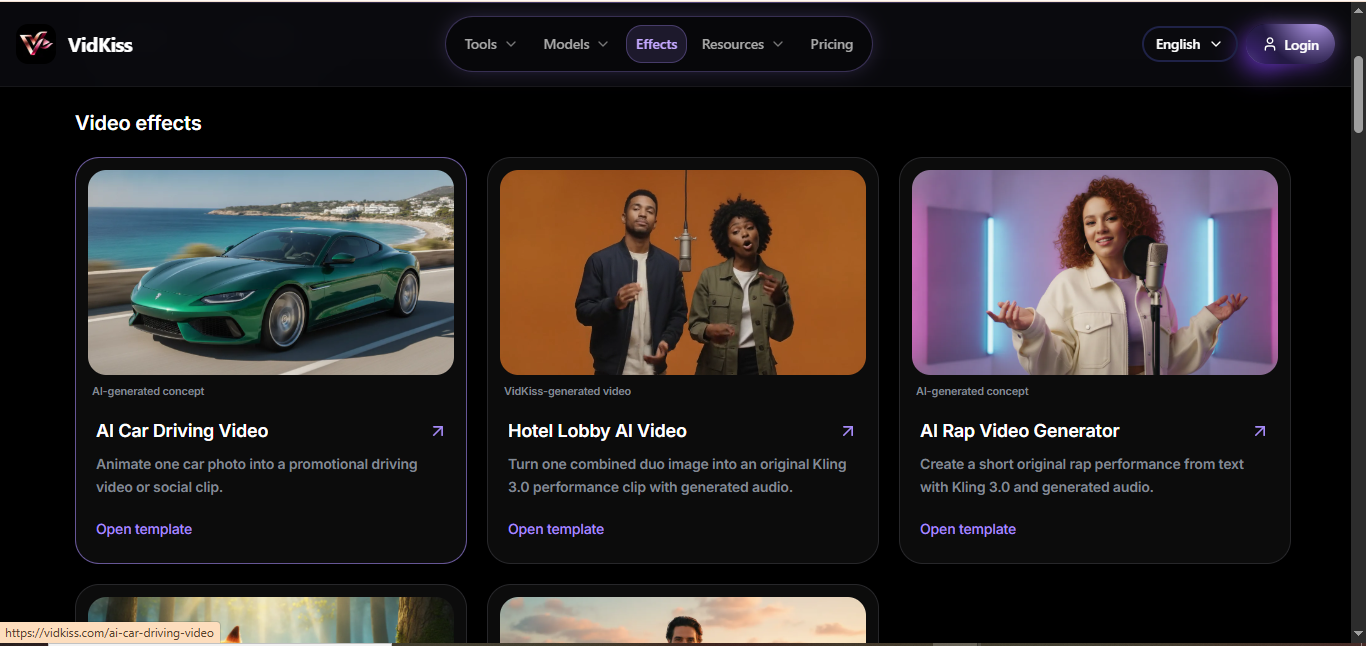Click the 'VidKiss-generated video' label

[567, 391]
